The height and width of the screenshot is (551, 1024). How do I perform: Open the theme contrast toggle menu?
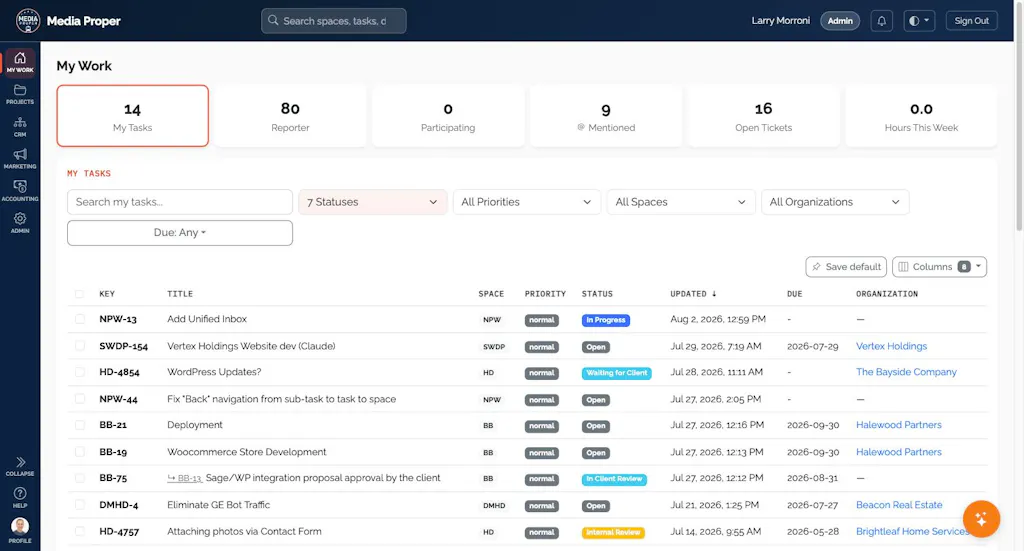(x=919, y=21)
